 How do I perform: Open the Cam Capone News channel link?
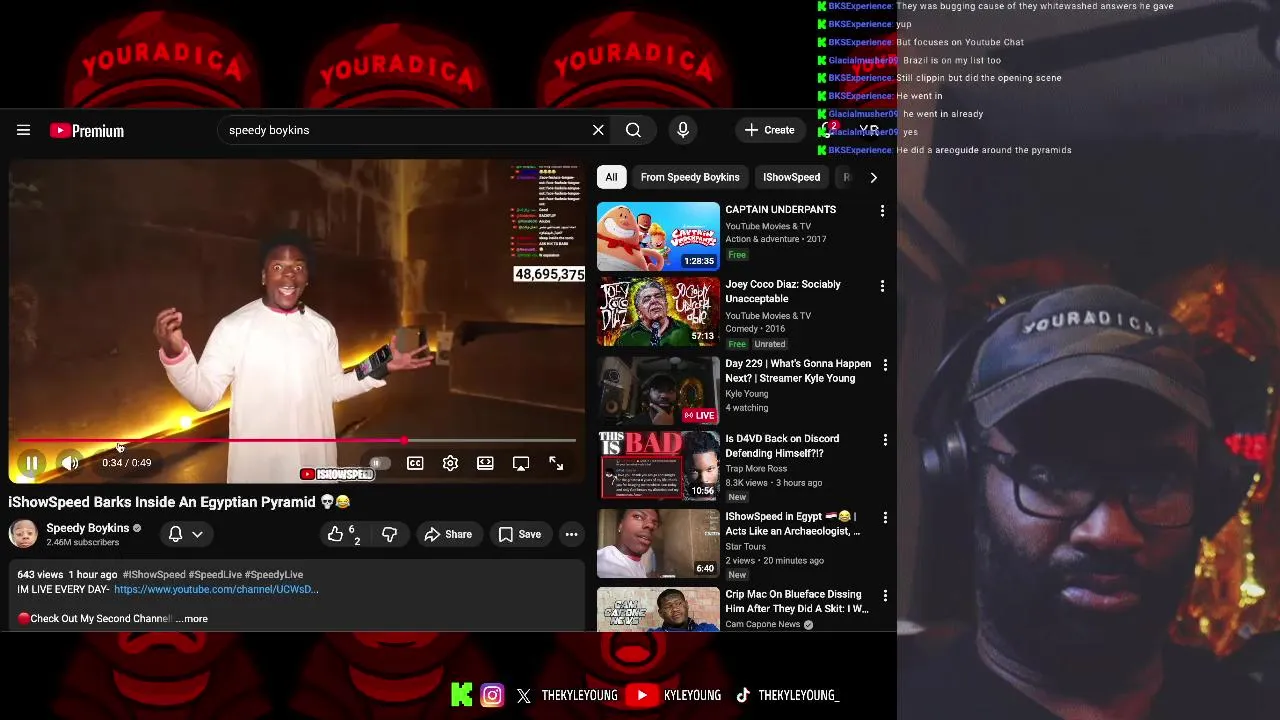pyautogui.click(x=763, y=625)
